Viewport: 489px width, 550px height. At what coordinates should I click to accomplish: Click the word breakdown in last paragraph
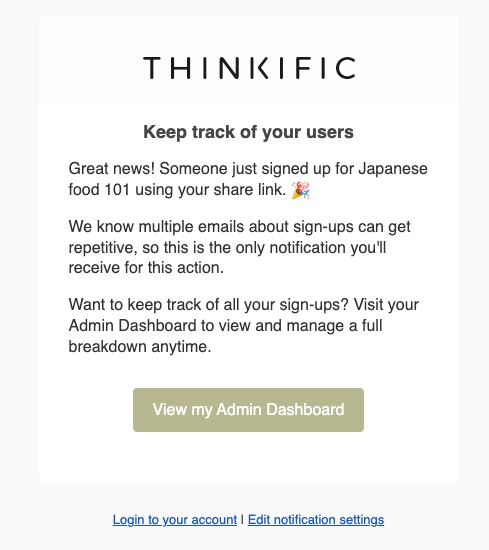pyautogui.click(x=107, y=347)
